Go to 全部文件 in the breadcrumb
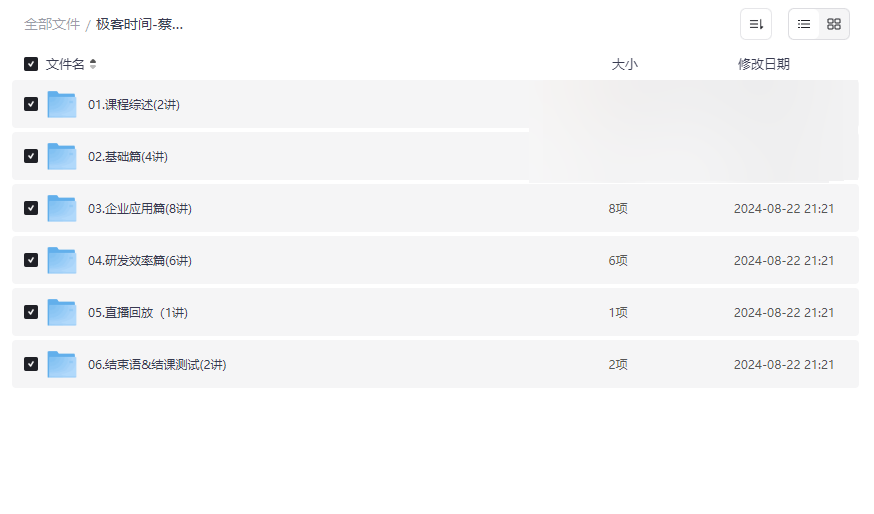874x514 pixels. coord(52,24)
